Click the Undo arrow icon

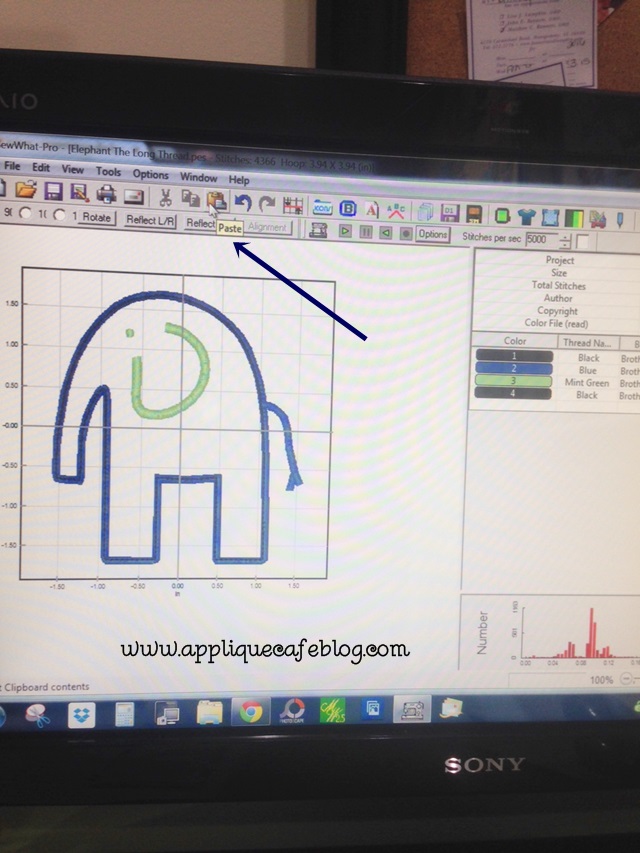pos(243,201)
